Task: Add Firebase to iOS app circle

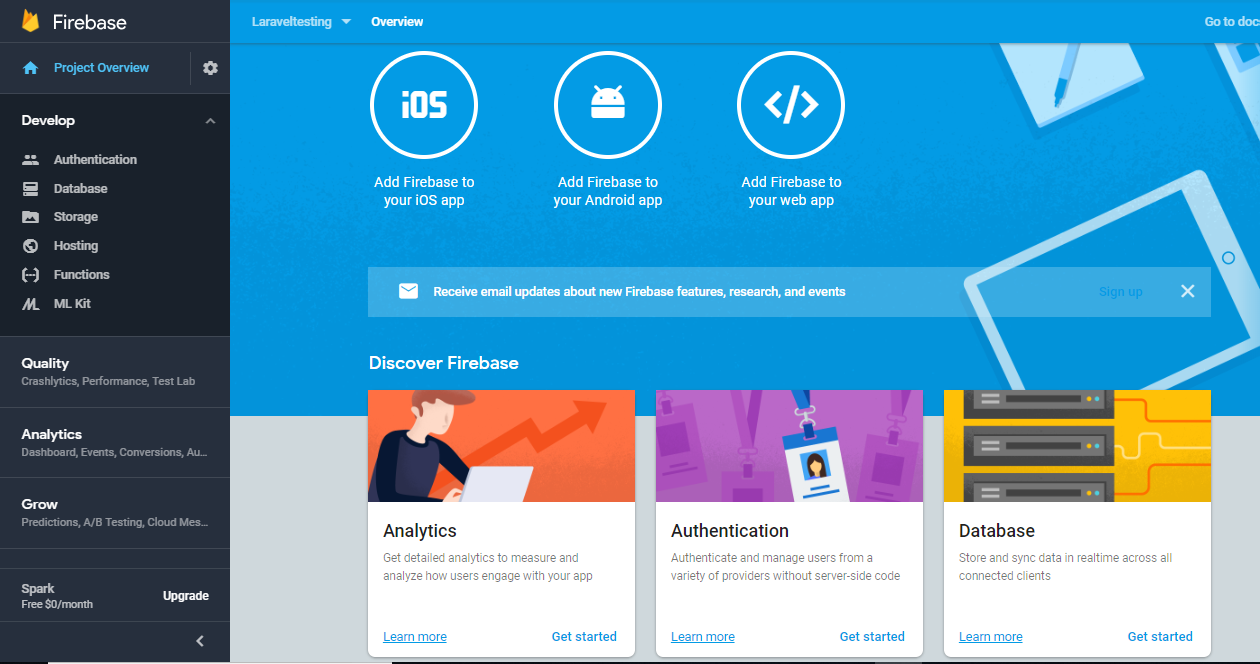Action: tap(424, 105)
